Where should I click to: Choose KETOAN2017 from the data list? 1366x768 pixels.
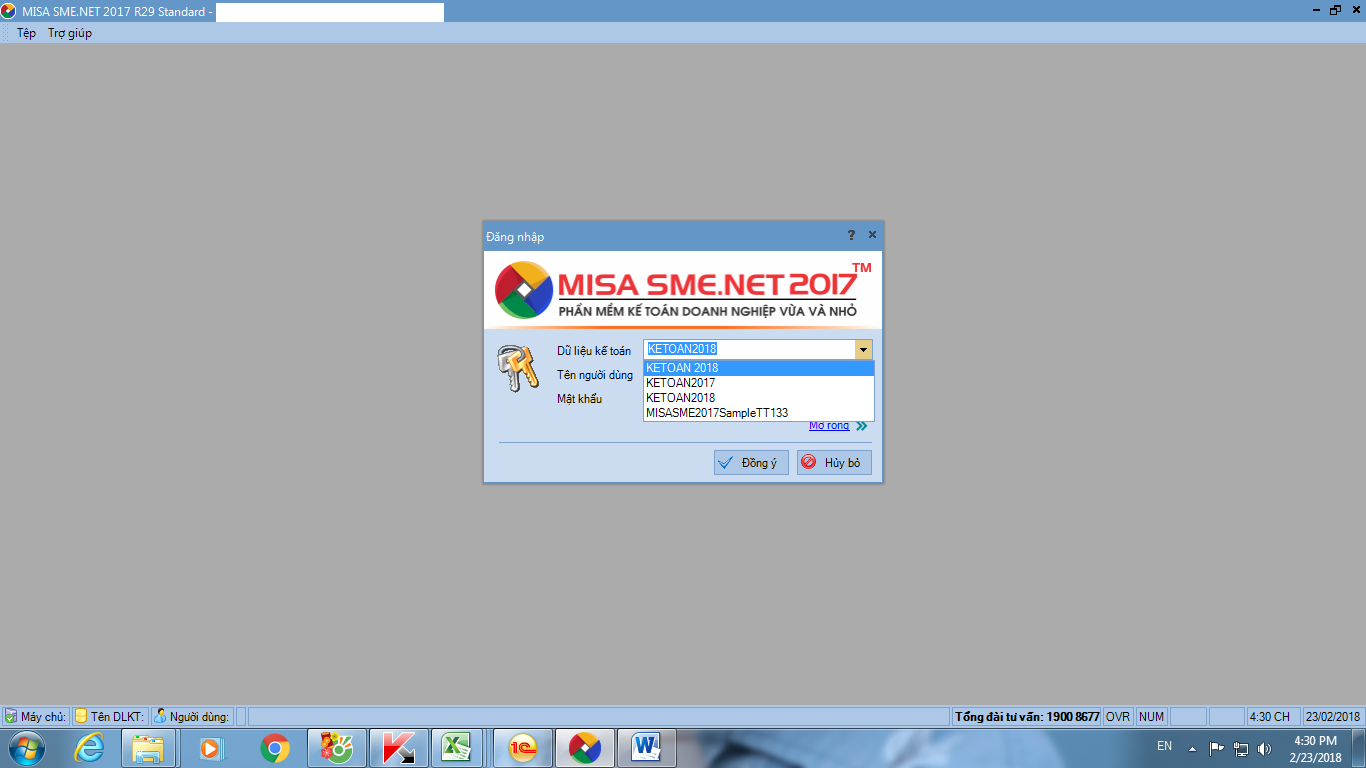[759, 383]
